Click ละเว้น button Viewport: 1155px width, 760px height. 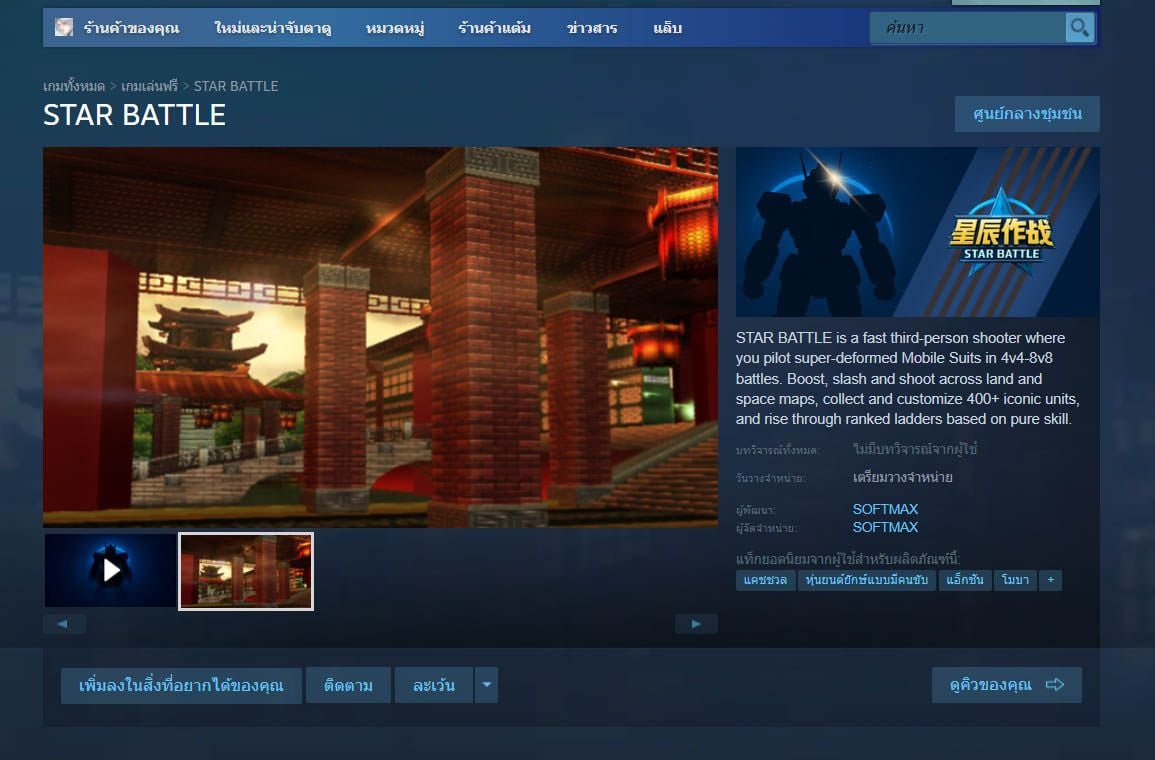[433, 686]
